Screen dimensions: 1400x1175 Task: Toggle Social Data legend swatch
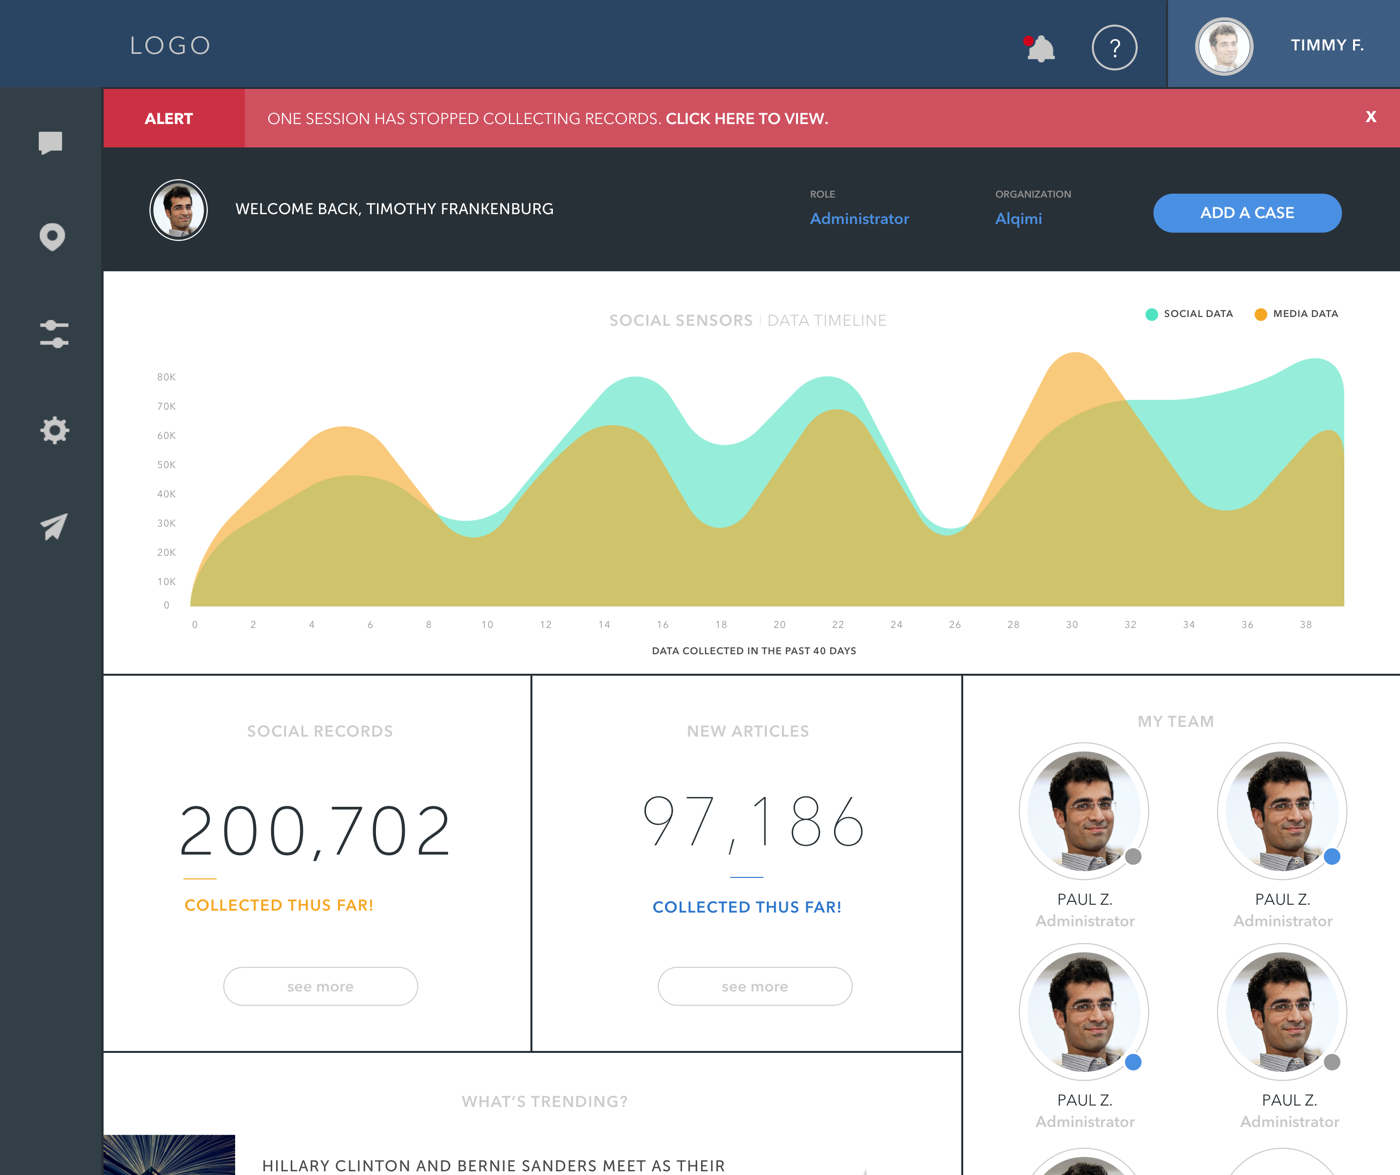[1152, 314]
